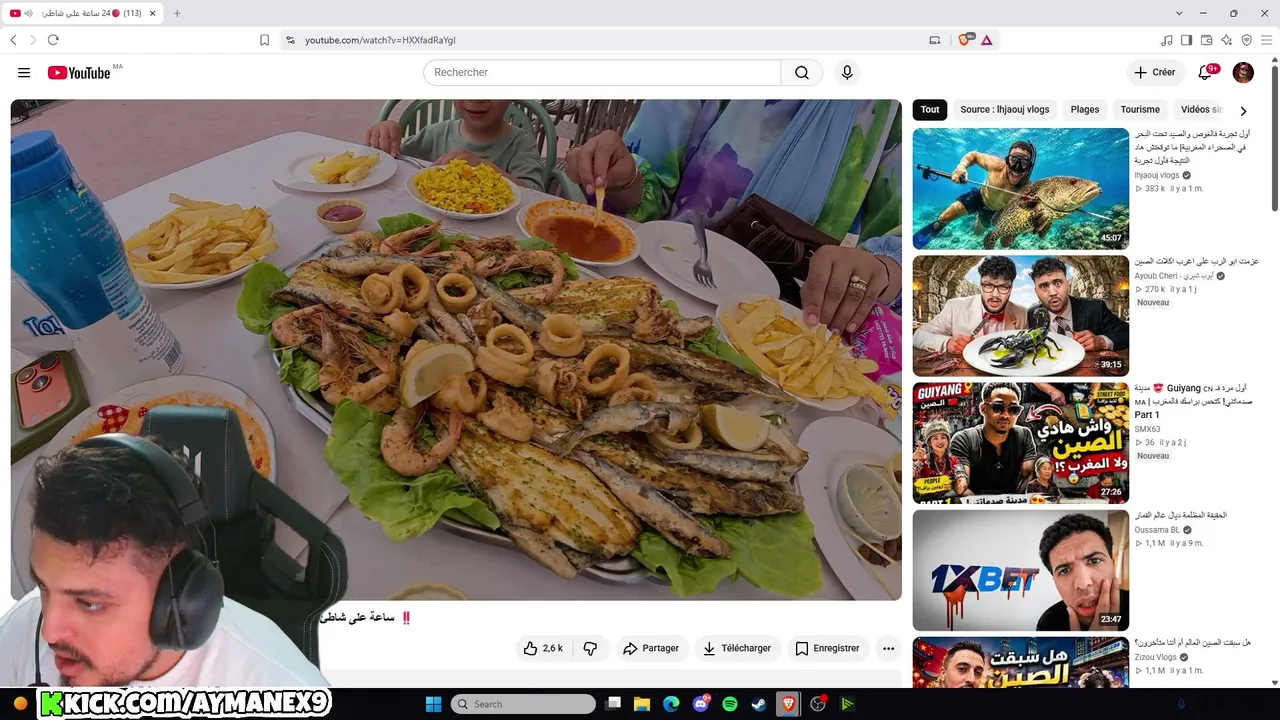This screenshot has height=720, width=1280.
Task: Click the "Télécharger" download button
Action: click(x=737, y=648)
